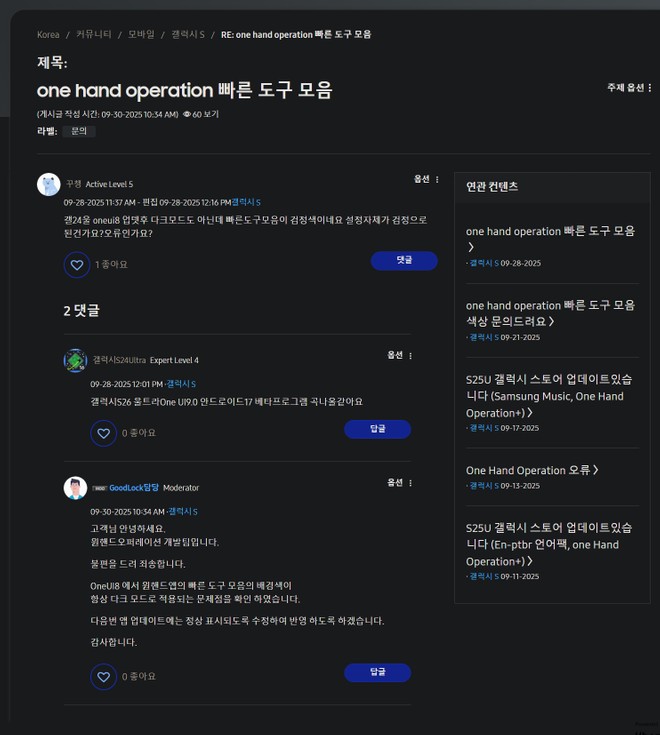The image size is (660, 735).
Task: Navigate to Korea breadcrumb link
Action: [48, 35]
